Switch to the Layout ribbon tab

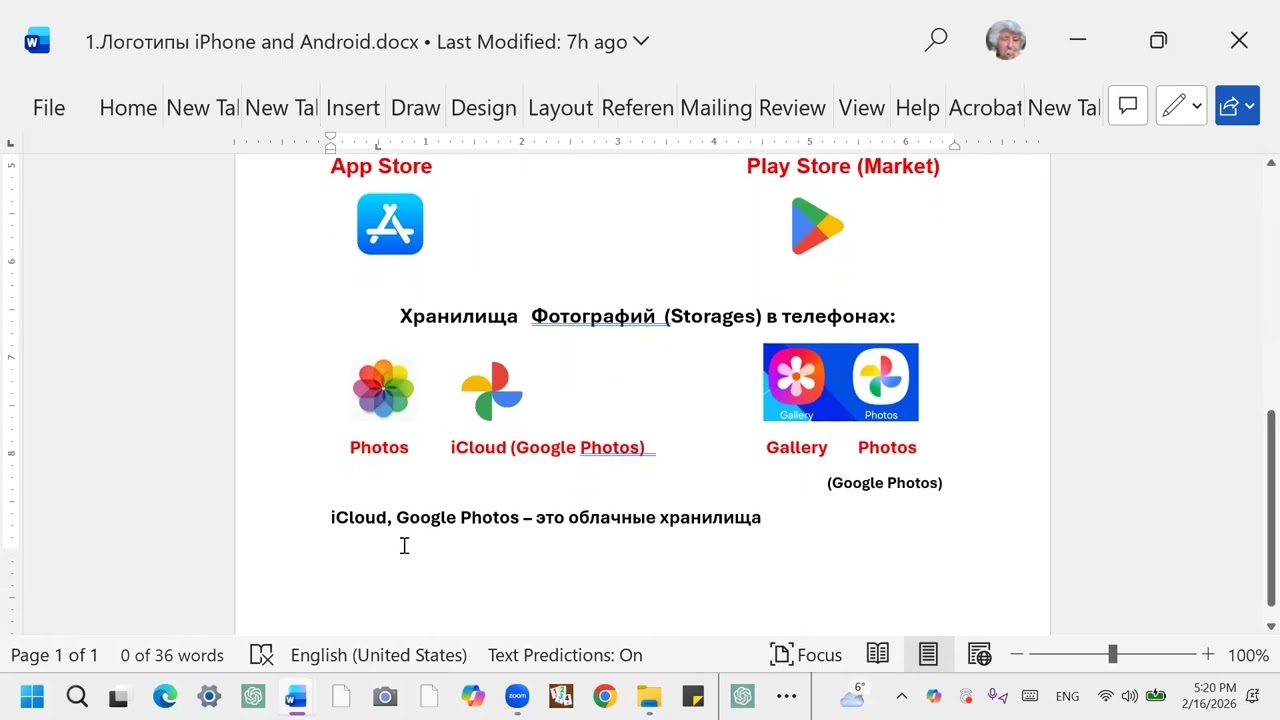click(560, 107)
